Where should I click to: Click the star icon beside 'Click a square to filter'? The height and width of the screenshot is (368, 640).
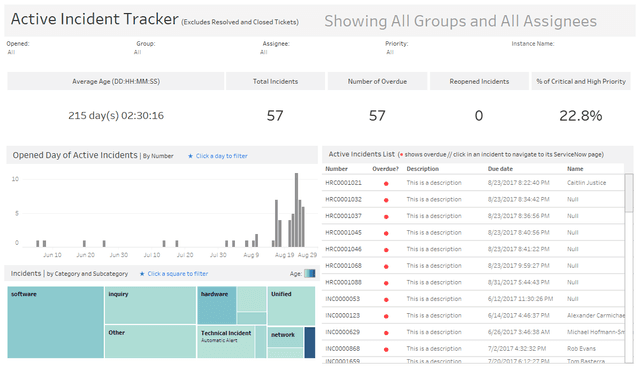(142, 274)
